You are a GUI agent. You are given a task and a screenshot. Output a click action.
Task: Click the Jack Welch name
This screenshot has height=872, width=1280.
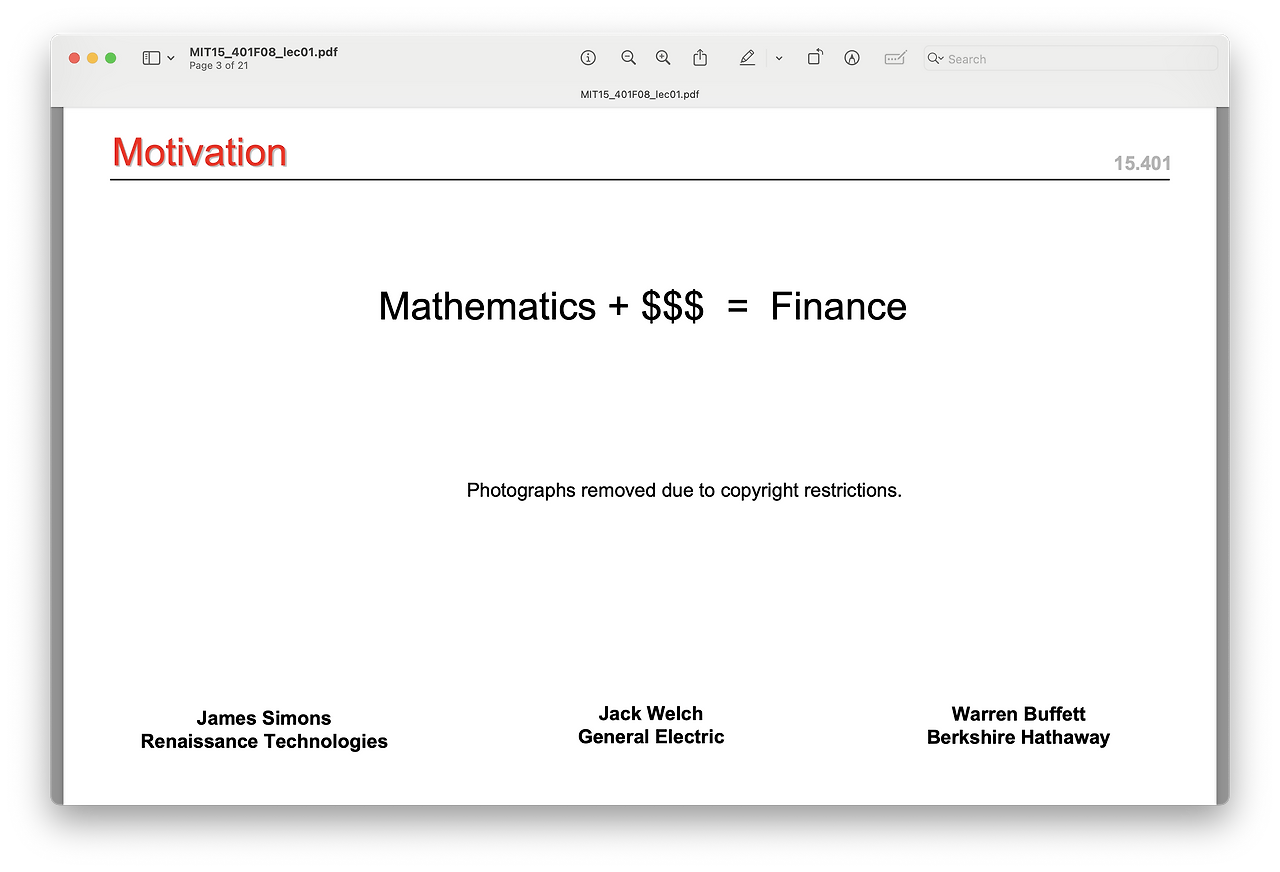(x=651, y=713)
